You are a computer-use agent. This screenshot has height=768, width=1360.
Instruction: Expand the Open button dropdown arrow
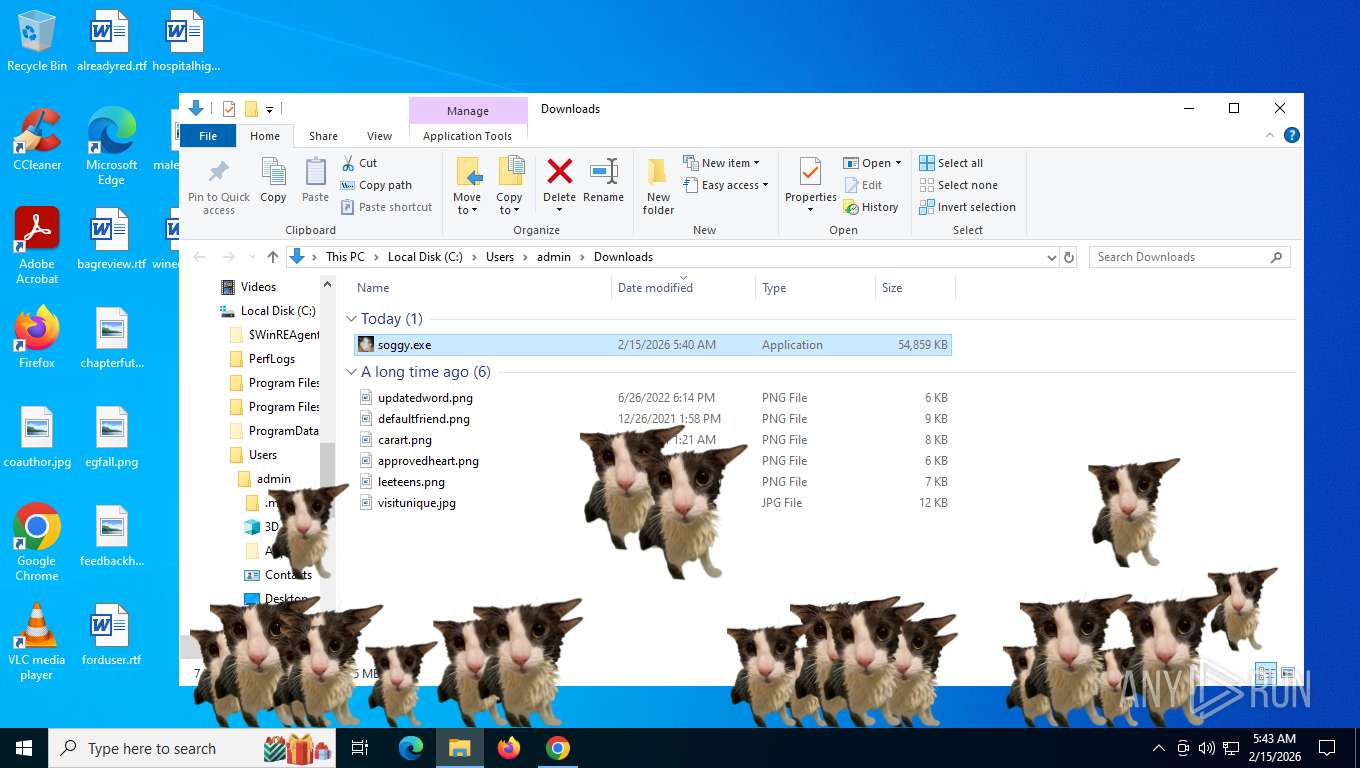pos(898,163)
